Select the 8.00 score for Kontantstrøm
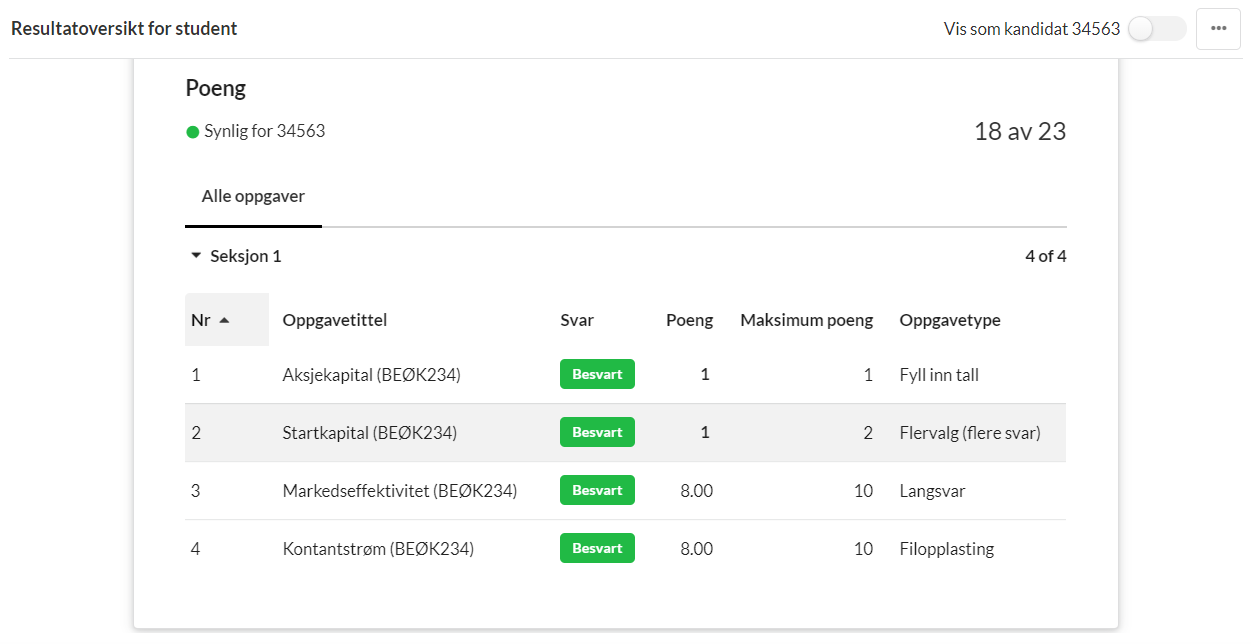This screenshot has width=1251, height=644. point(697,549)
